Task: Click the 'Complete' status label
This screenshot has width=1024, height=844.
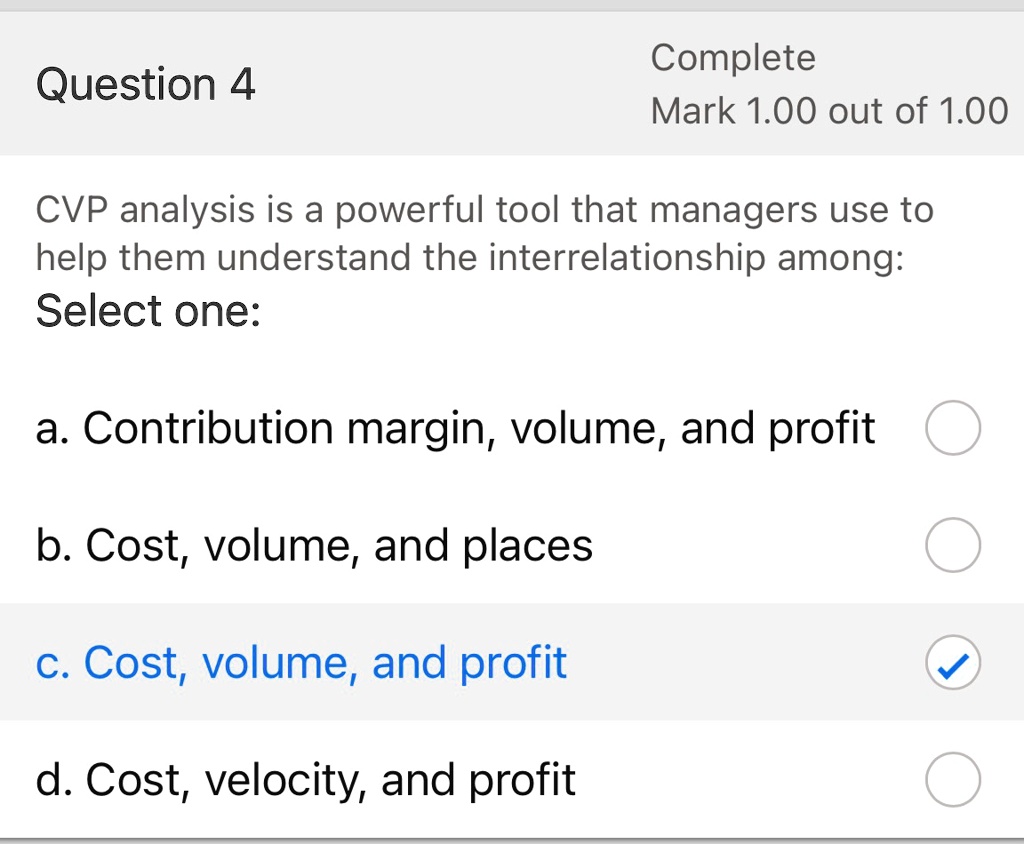Action: [x=733, y=57]
